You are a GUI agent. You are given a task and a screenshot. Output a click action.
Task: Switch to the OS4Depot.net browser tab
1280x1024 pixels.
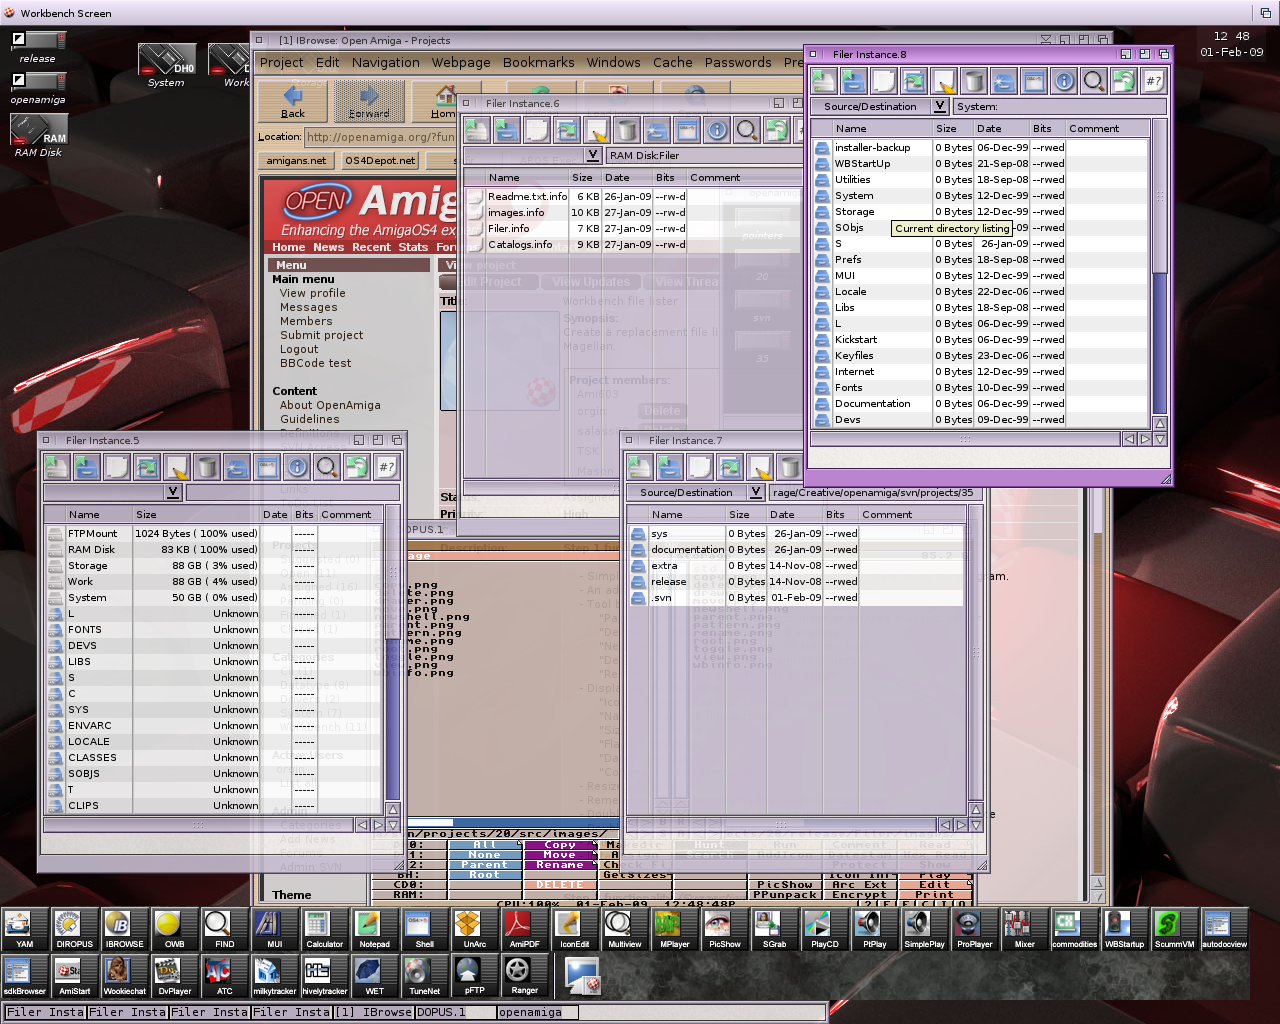tap(380, 160)
